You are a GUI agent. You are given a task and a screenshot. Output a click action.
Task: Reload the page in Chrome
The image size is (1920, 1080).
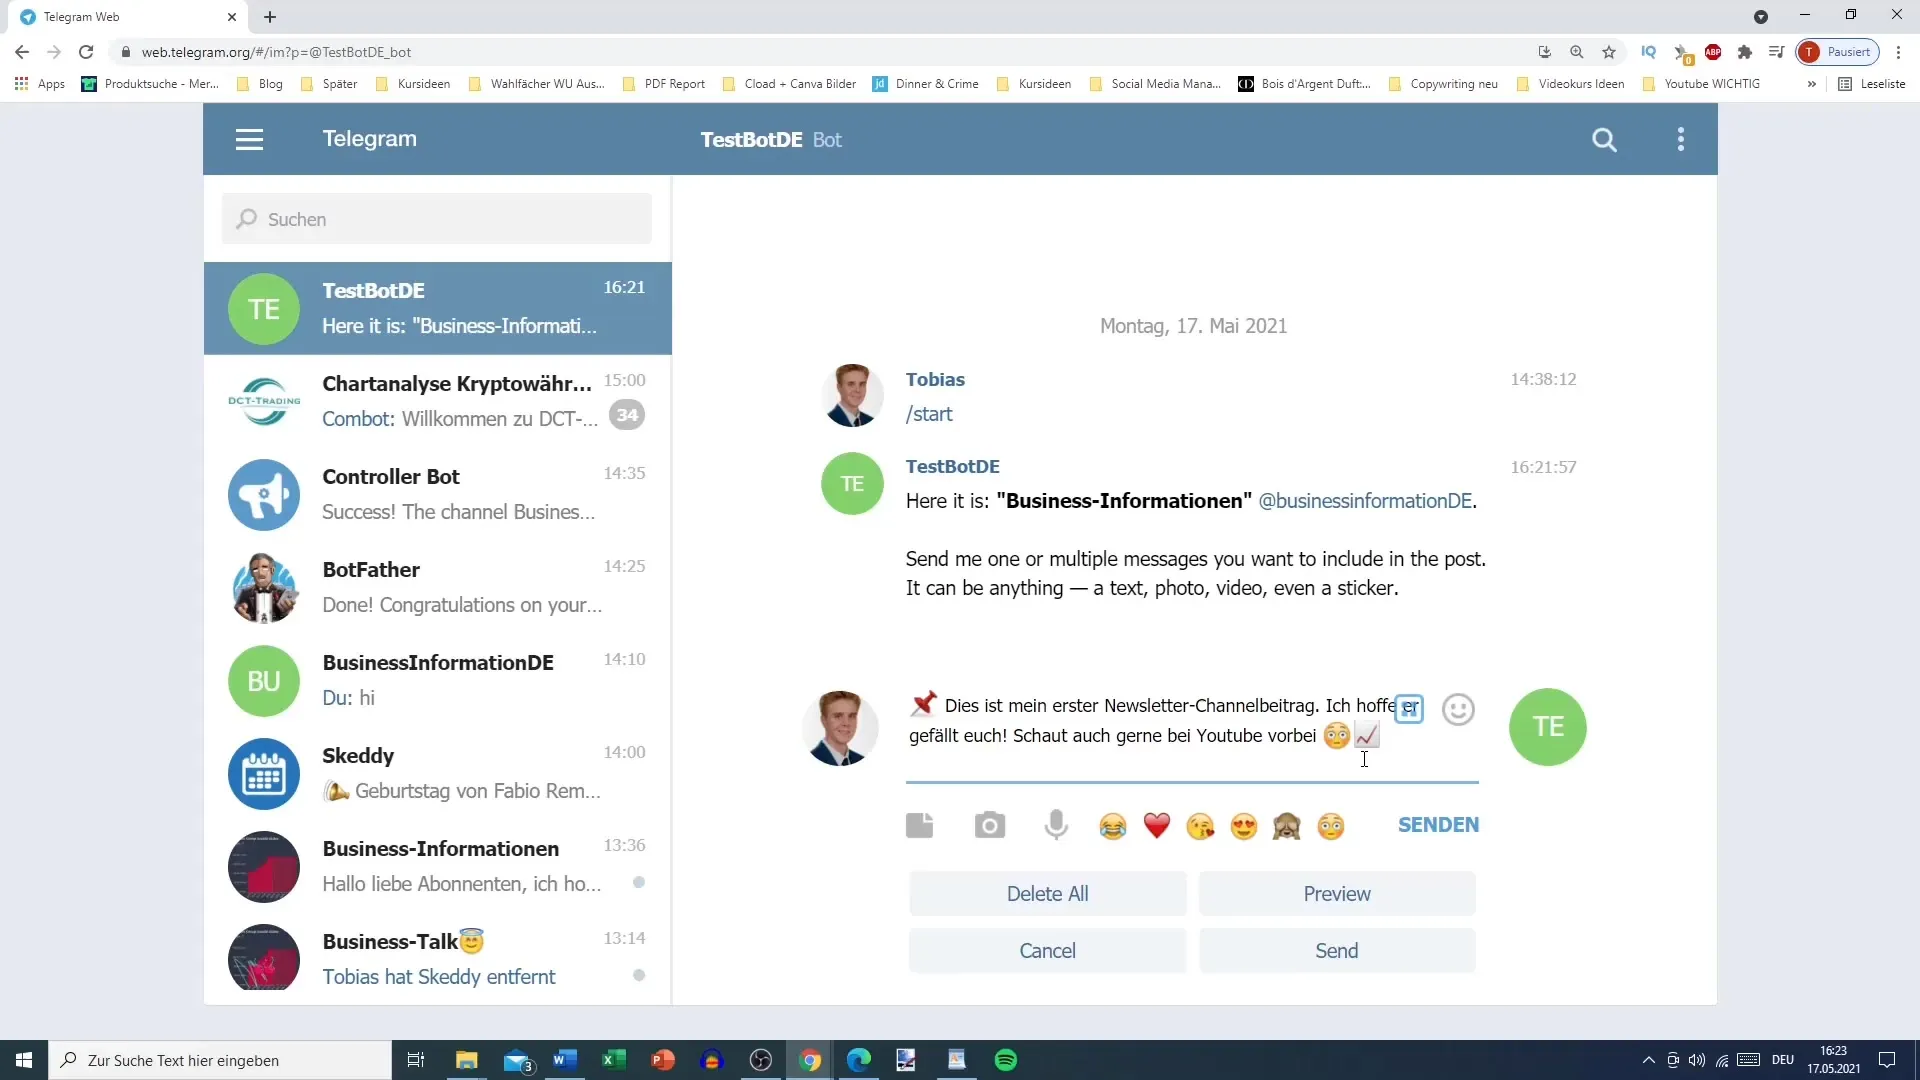tap(86, 52)
